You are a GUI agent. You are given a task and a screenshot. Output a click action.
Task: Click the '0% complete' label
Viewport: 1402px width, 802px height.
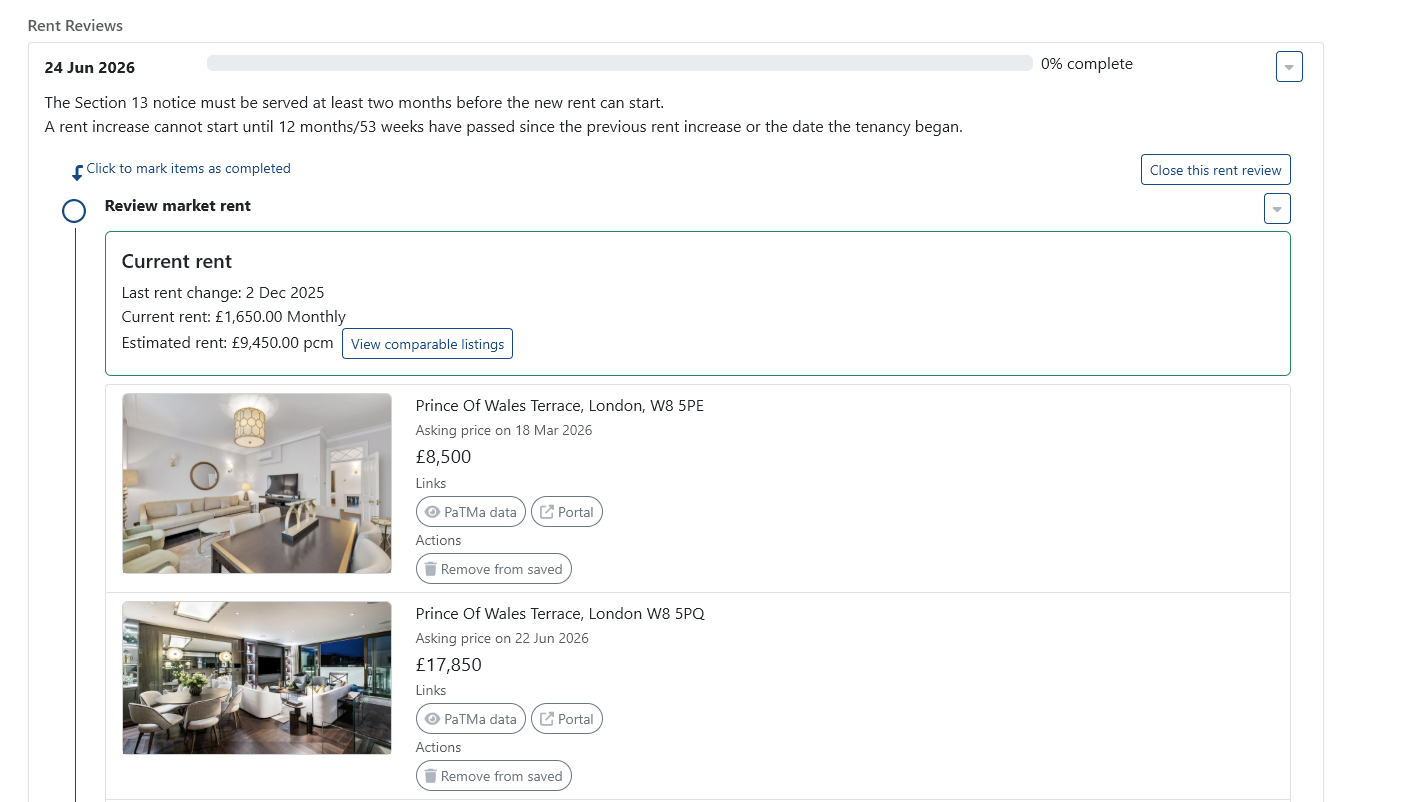click(1087, 64)
